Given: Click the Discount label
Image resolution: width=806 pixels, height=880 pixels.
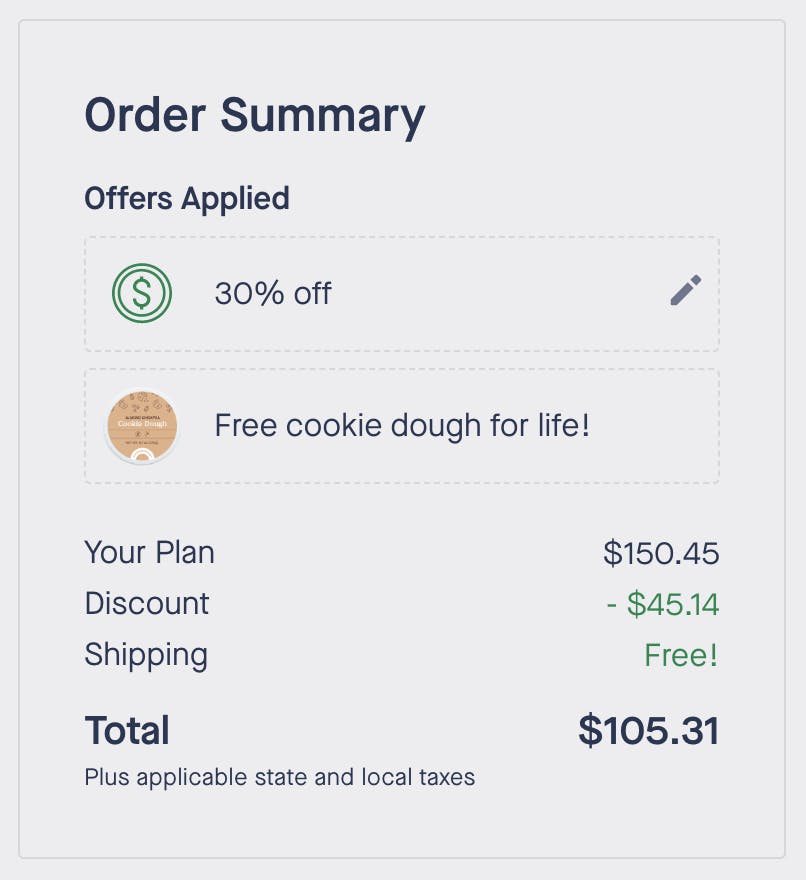Looking at the screenshot, I should [147, 604].
